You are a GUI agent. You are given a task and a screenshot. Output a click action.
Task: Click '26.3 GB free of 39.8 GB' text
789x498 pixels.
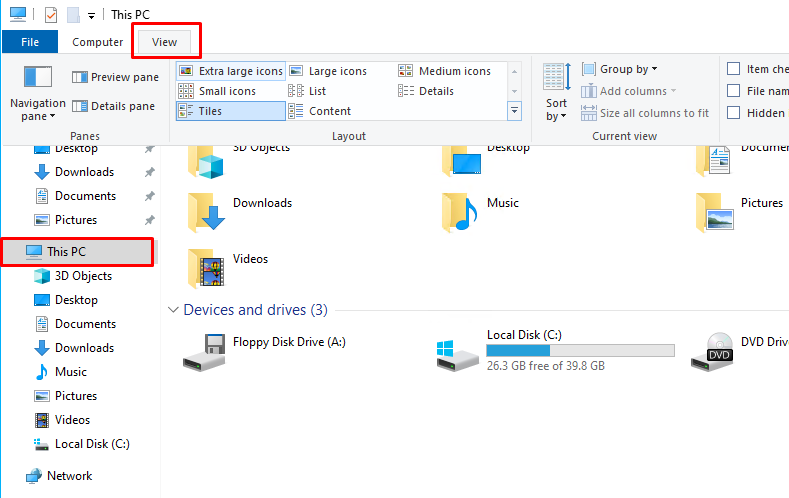point(545,366)
